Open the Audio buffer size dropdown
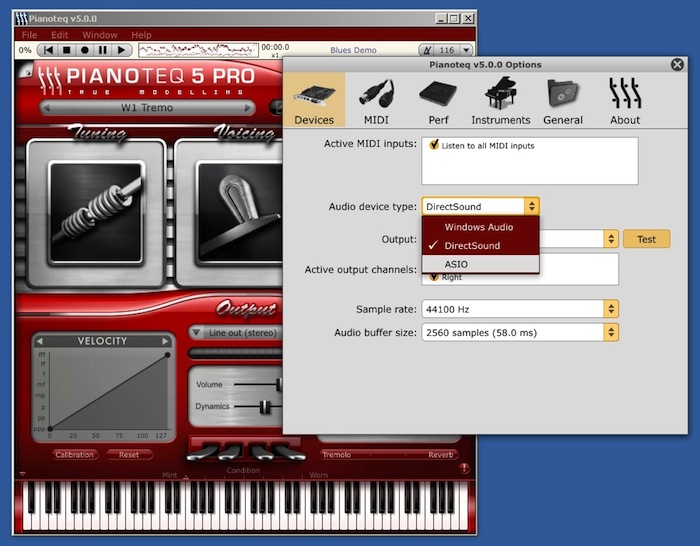The width and height of the screenshot is (700, 546). click(520, 333)
